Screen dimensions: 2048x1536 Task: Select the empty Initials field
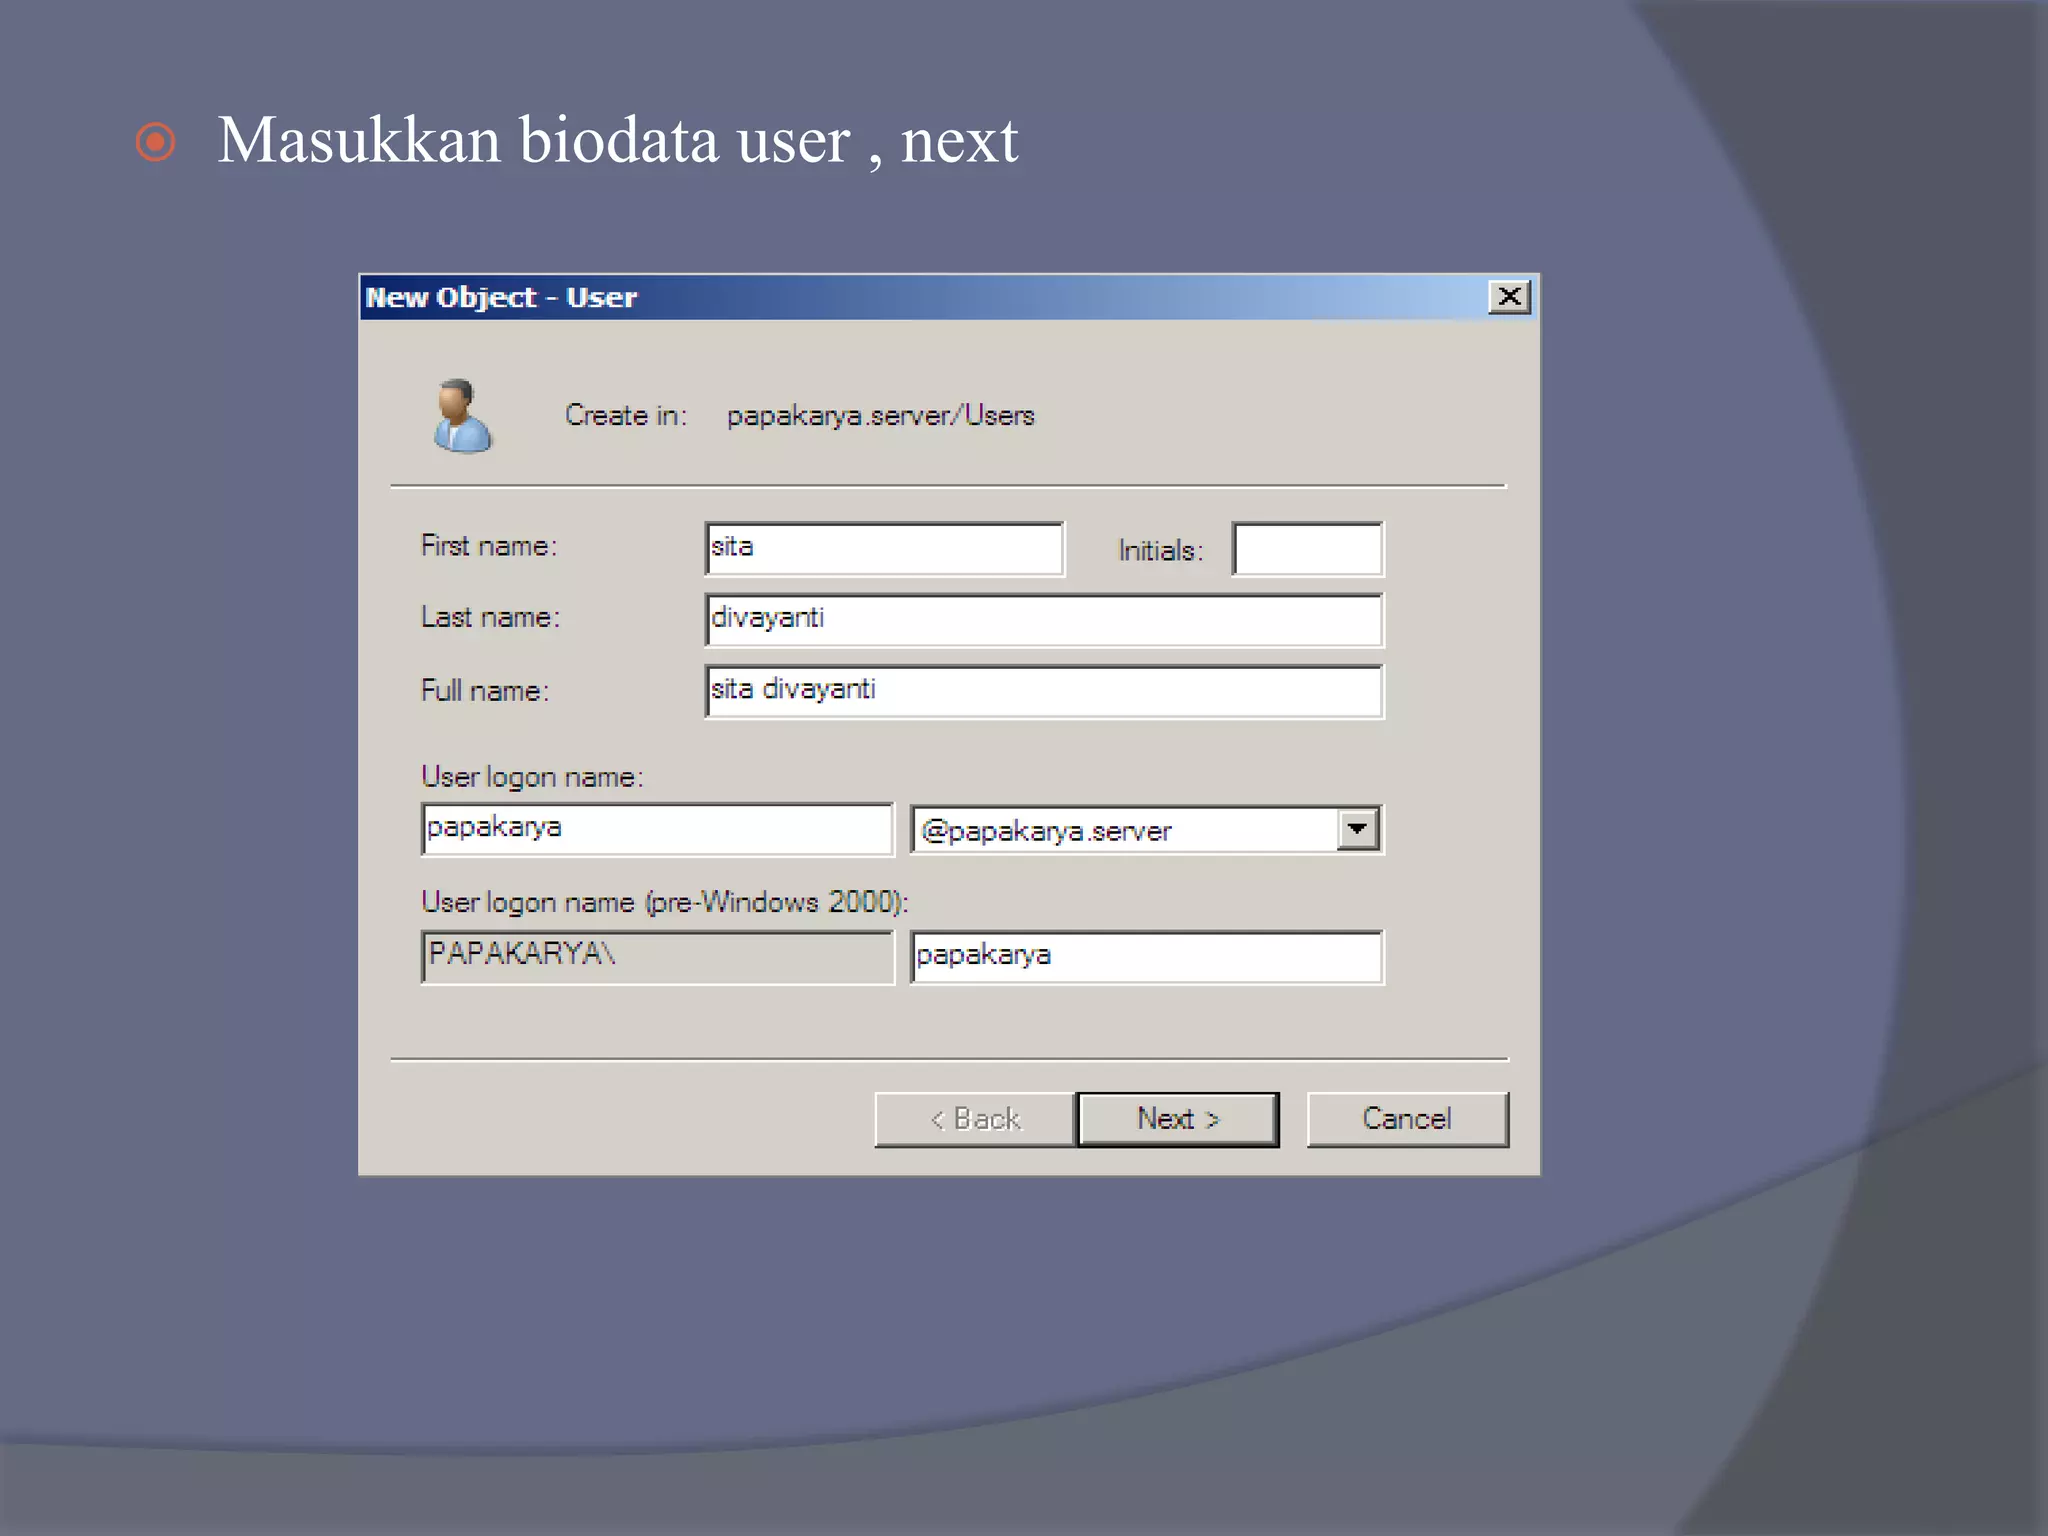click(x=1308, y=549)
